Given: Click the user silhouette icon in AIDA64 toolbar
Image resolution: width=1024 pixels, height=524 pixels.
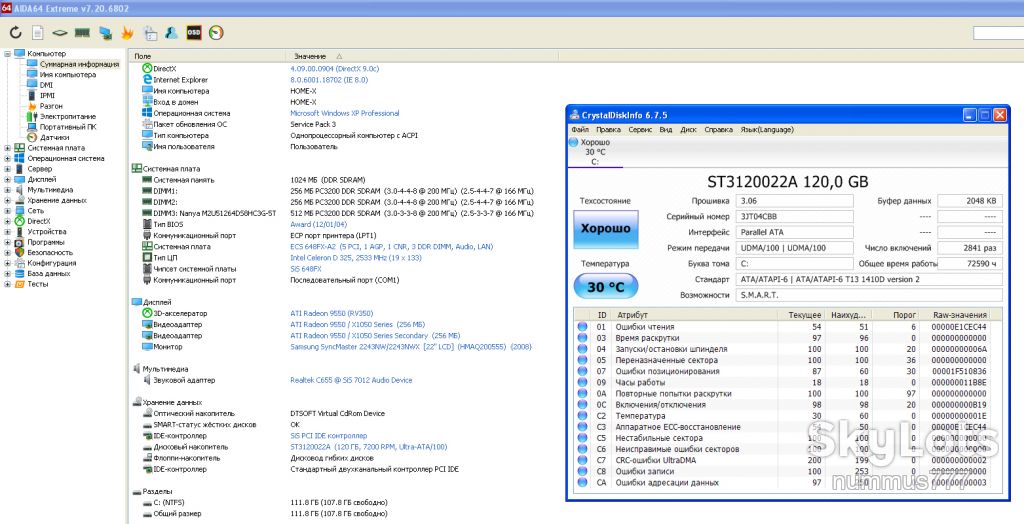Looking at the screenshot, I should pos(171,33).
